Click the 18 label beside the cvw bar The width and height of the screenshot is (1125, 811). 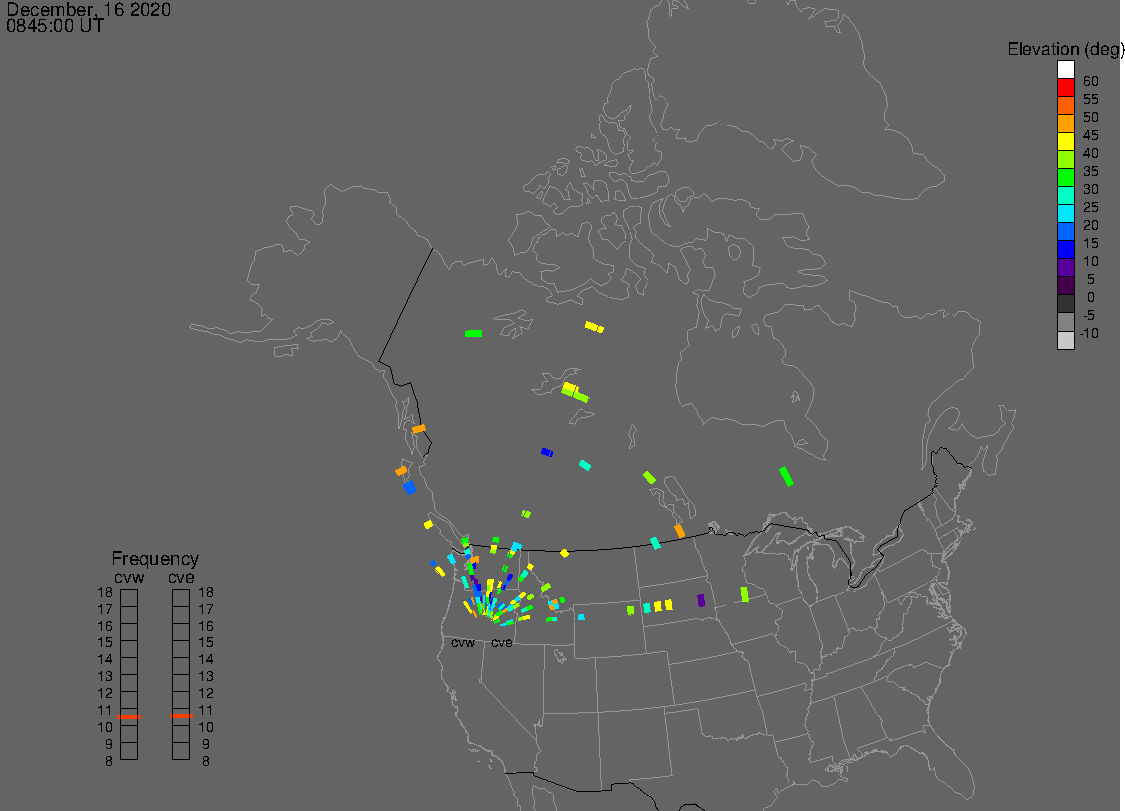pos(105,592)
